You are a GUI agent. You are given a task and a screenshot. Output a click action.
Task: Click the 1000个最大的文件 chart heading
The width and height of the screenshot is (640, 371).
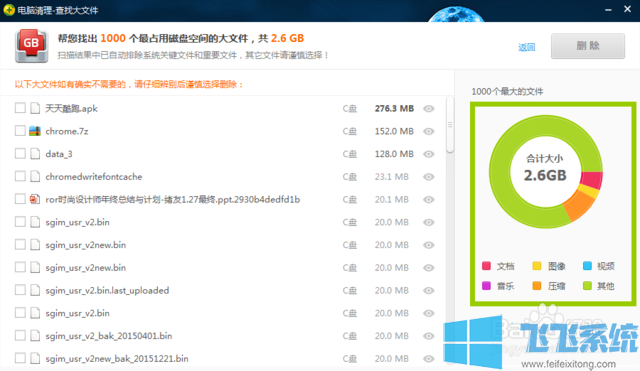point(507,91)
